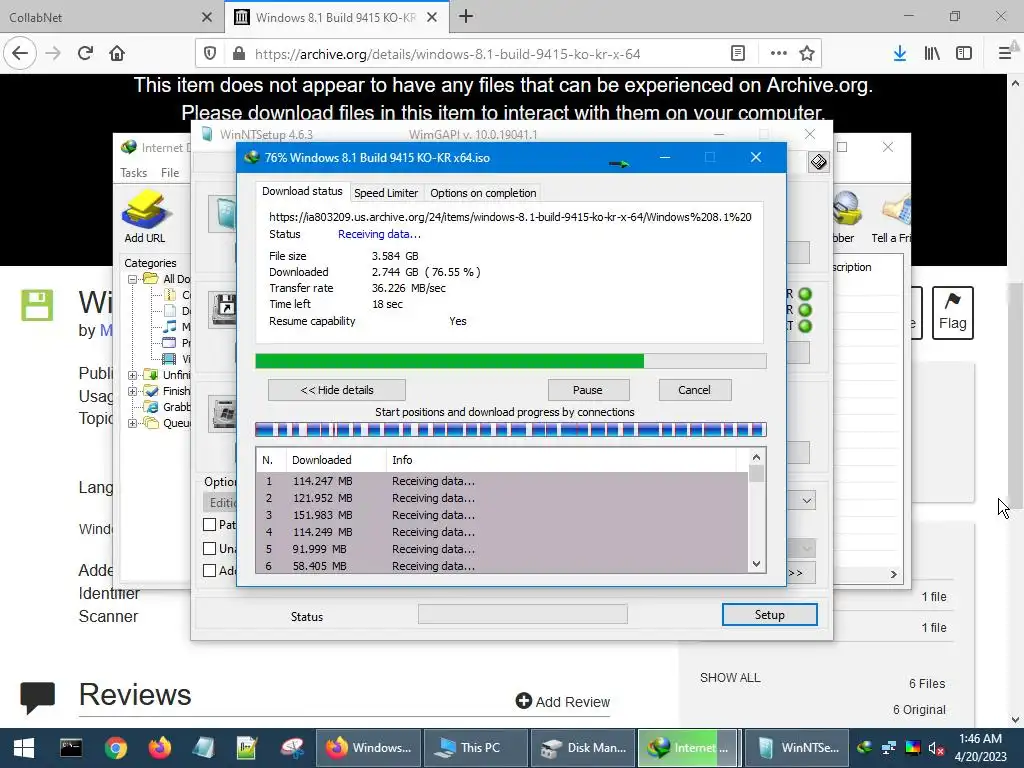1024x768 pixels.
Task: Open This PC taskbar window
Action: [x=475, y=748]
